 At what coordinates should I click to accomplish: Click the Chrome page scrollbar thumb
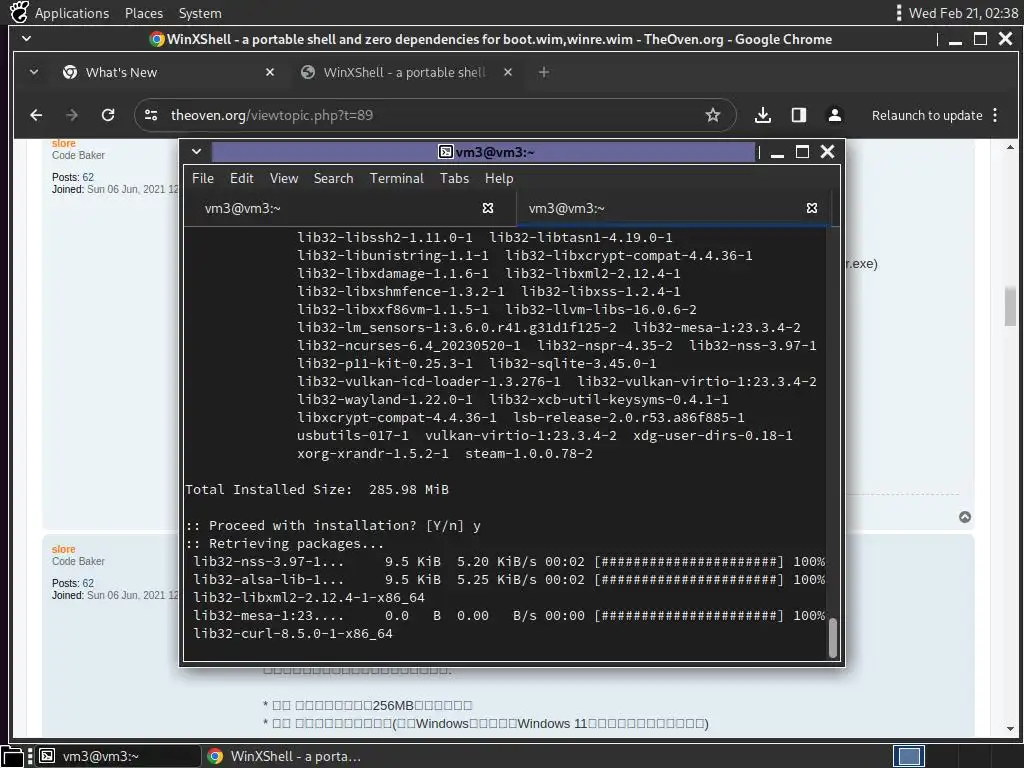tap(1010, 306)
